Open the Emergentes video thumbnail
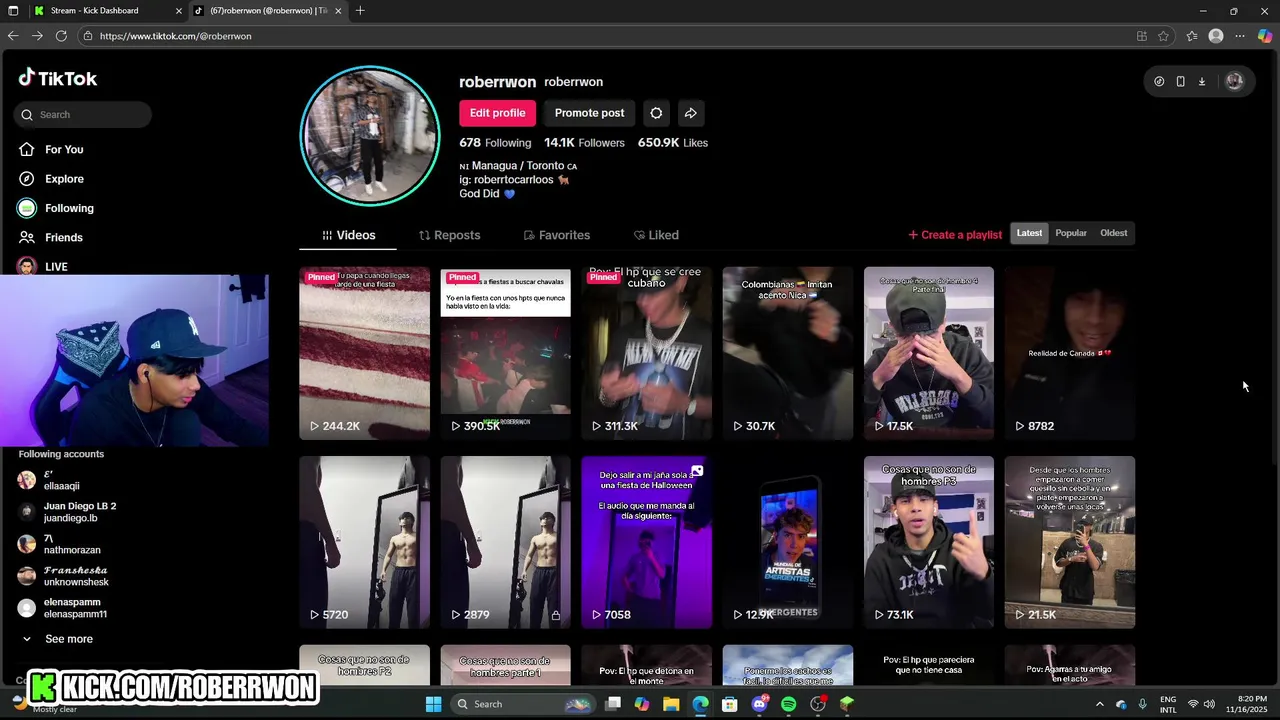This screenshot has width=1280, height=720. tap(787, 542)
